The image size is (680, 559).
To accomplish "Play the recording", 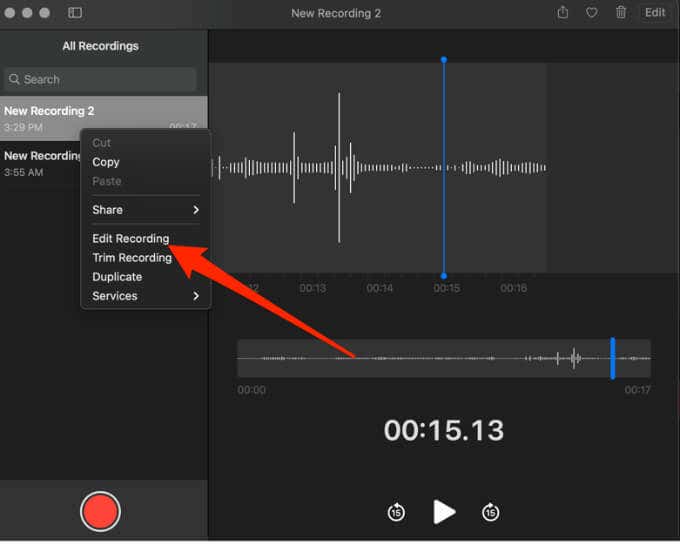I will (x=444, y=512).
